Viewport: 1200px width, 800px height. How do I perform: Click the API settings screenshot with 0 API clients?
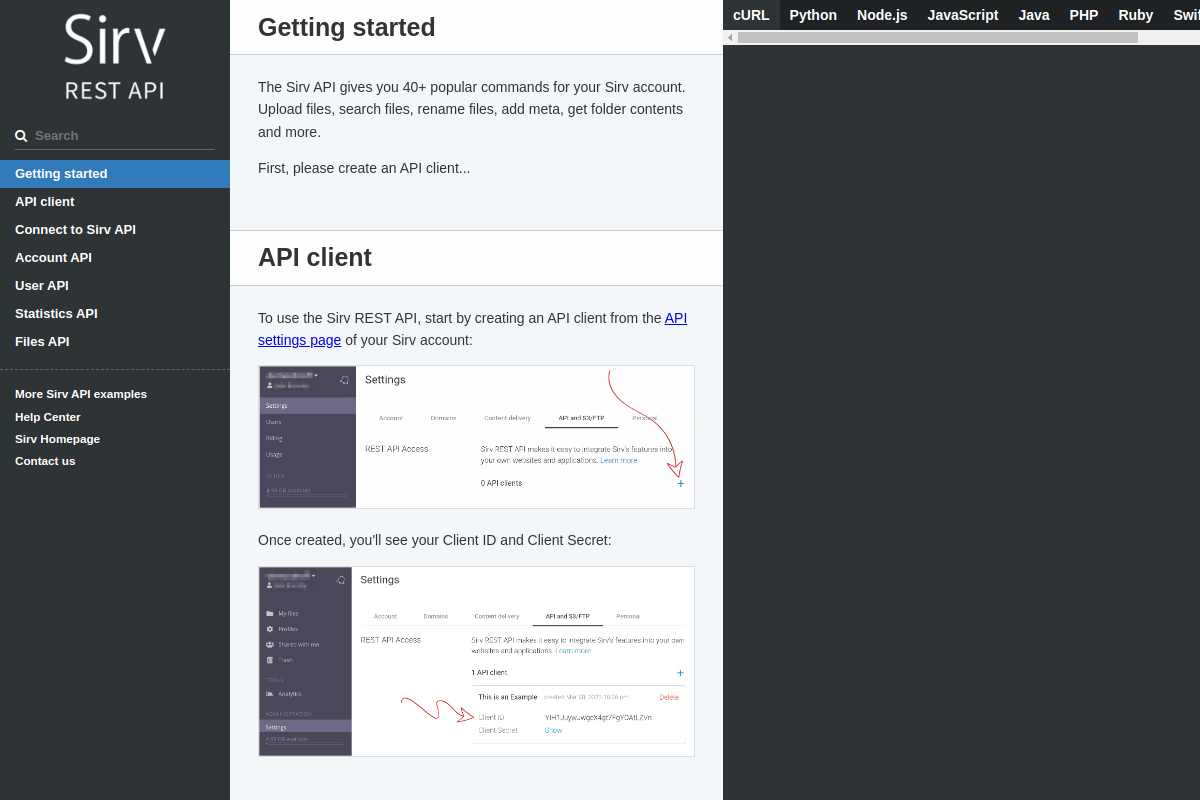(476, 437)
